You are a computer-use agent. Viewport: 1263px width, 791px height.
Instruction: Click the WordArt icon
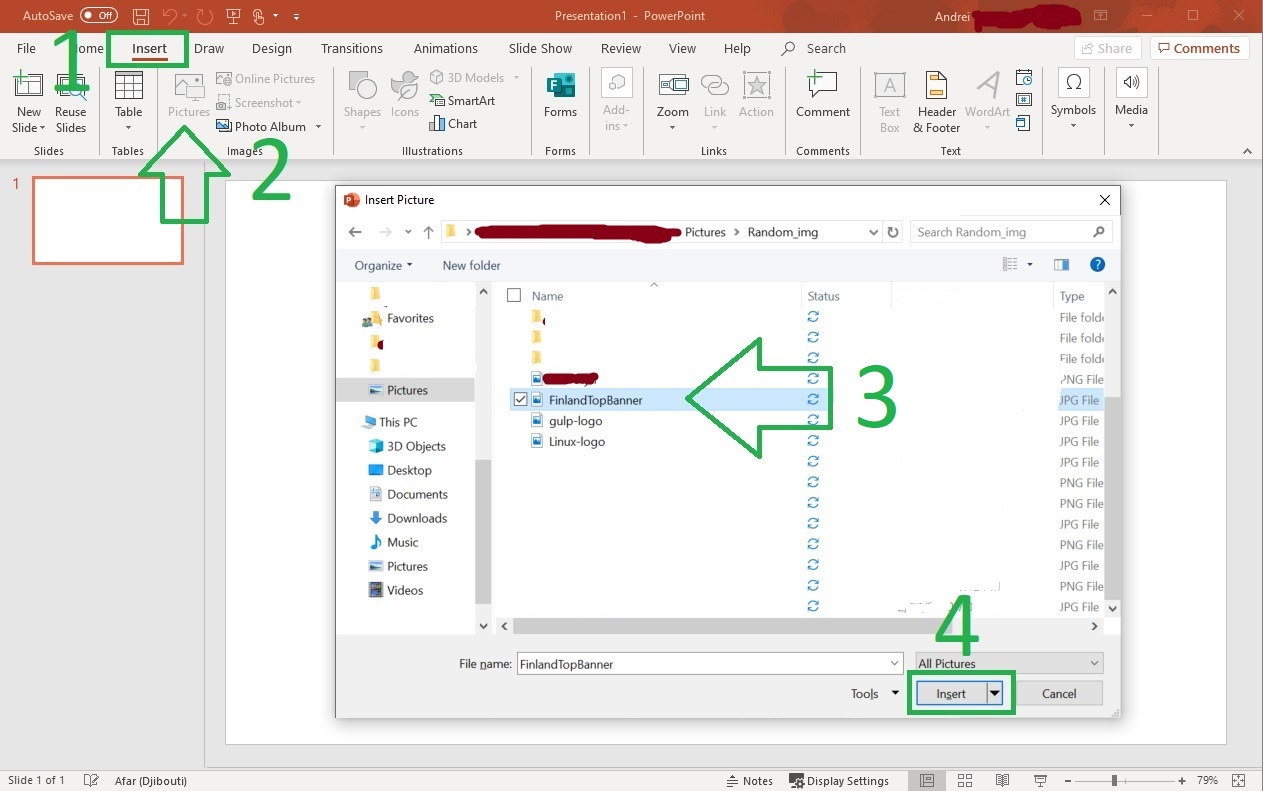[988, 86]
